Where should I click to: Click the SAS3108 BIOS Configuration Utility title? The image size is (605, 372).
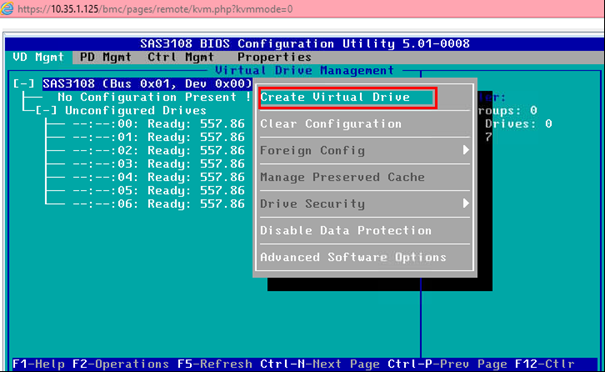tap(305, 44)
